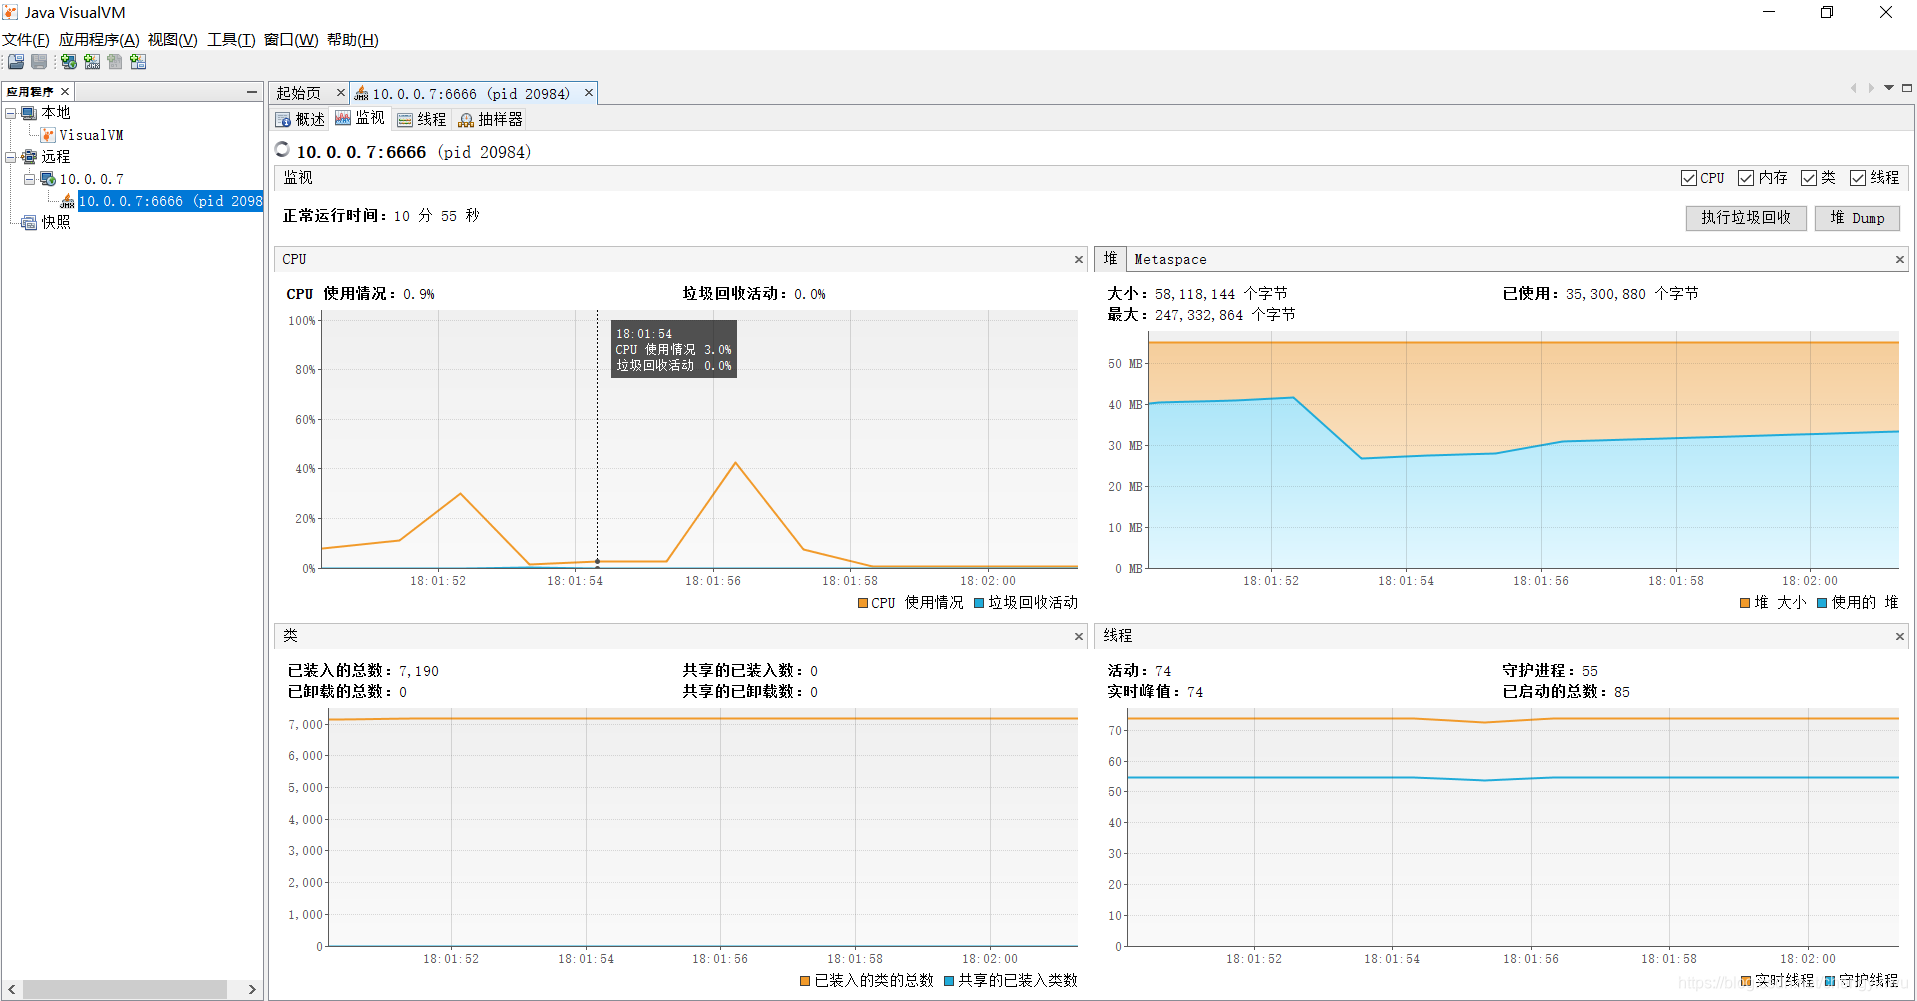This screenshot has width=1917, height=1001.
Task: Close the heap 堆 chart panel
Action: [1900, 260]
